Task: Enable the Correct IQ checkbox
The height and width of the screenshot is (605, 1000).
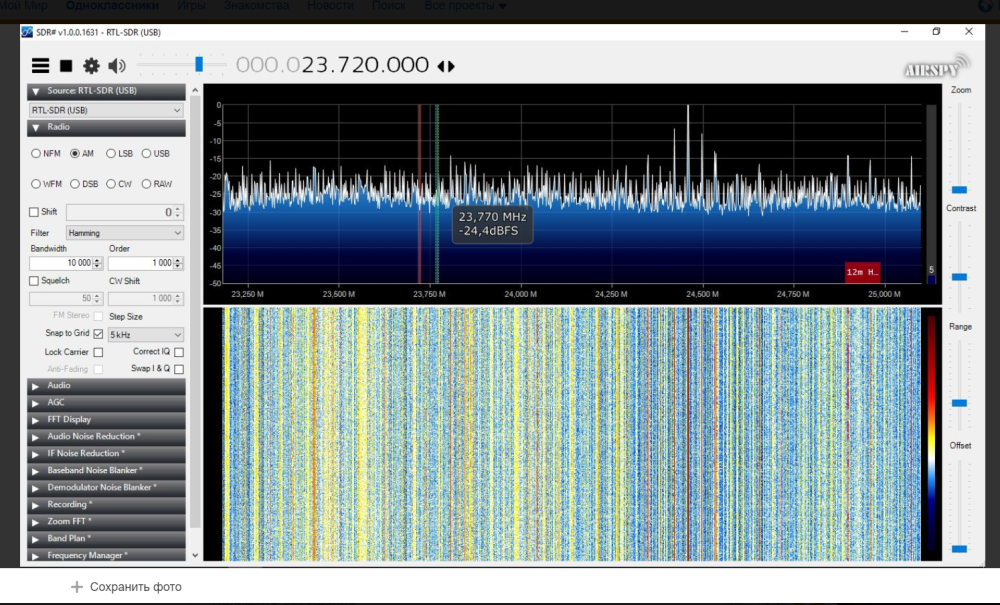Action: point(179,352)
